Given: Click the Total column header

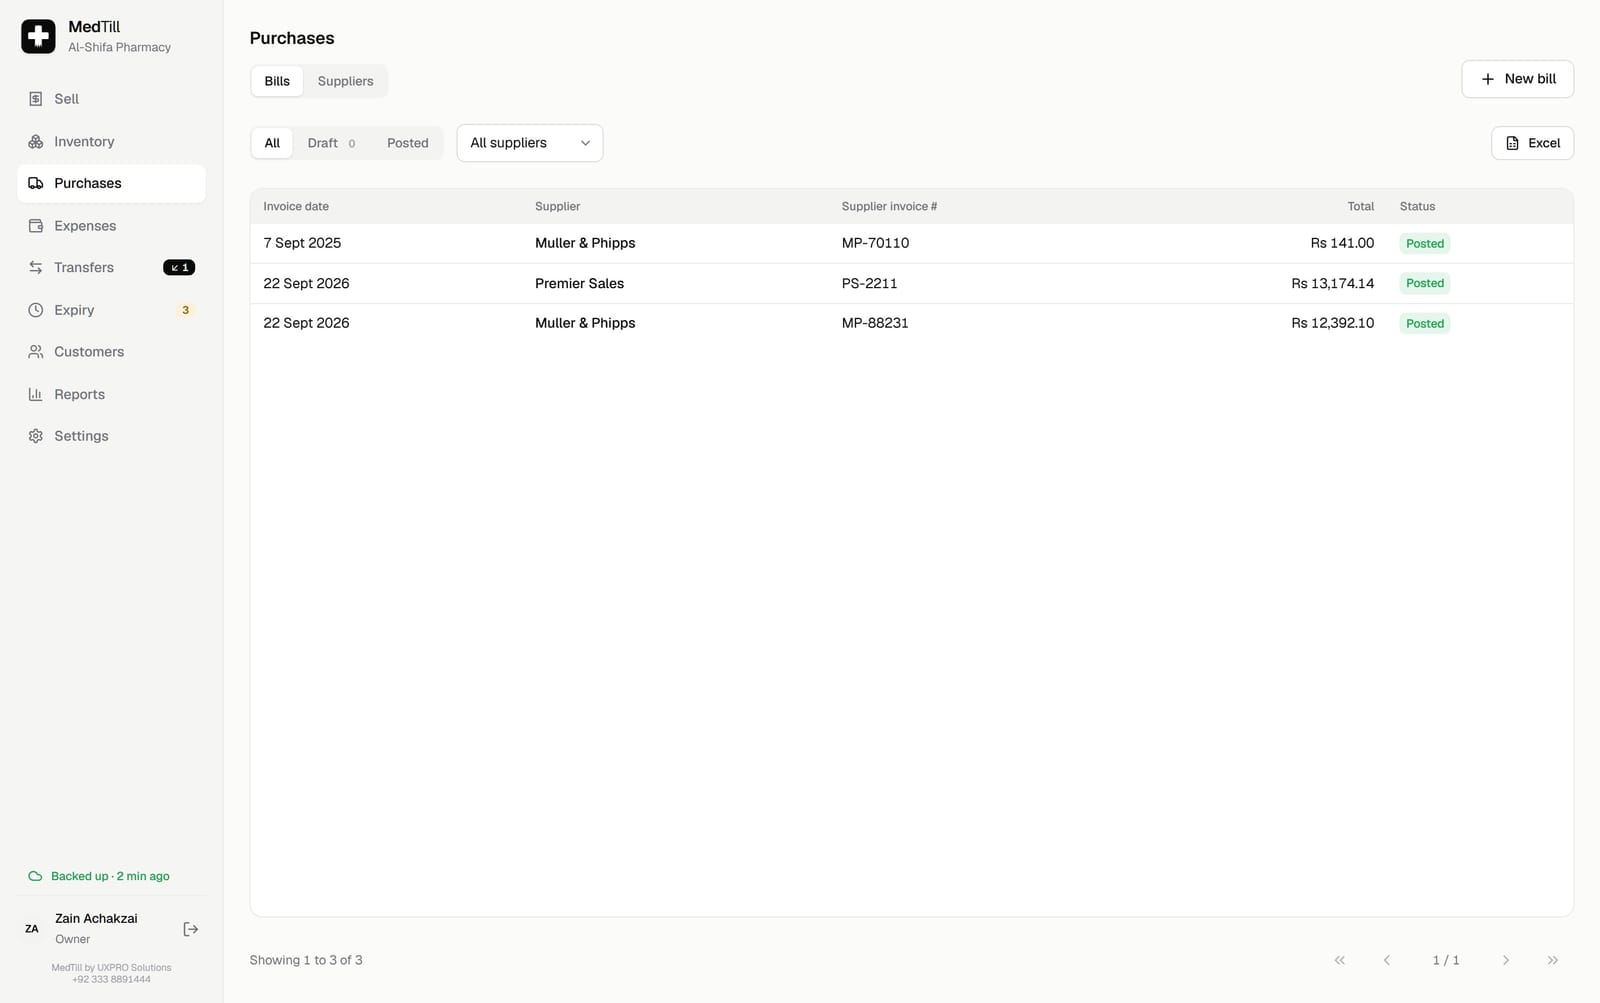Looking at the screenshot, I should [1360, 206].
